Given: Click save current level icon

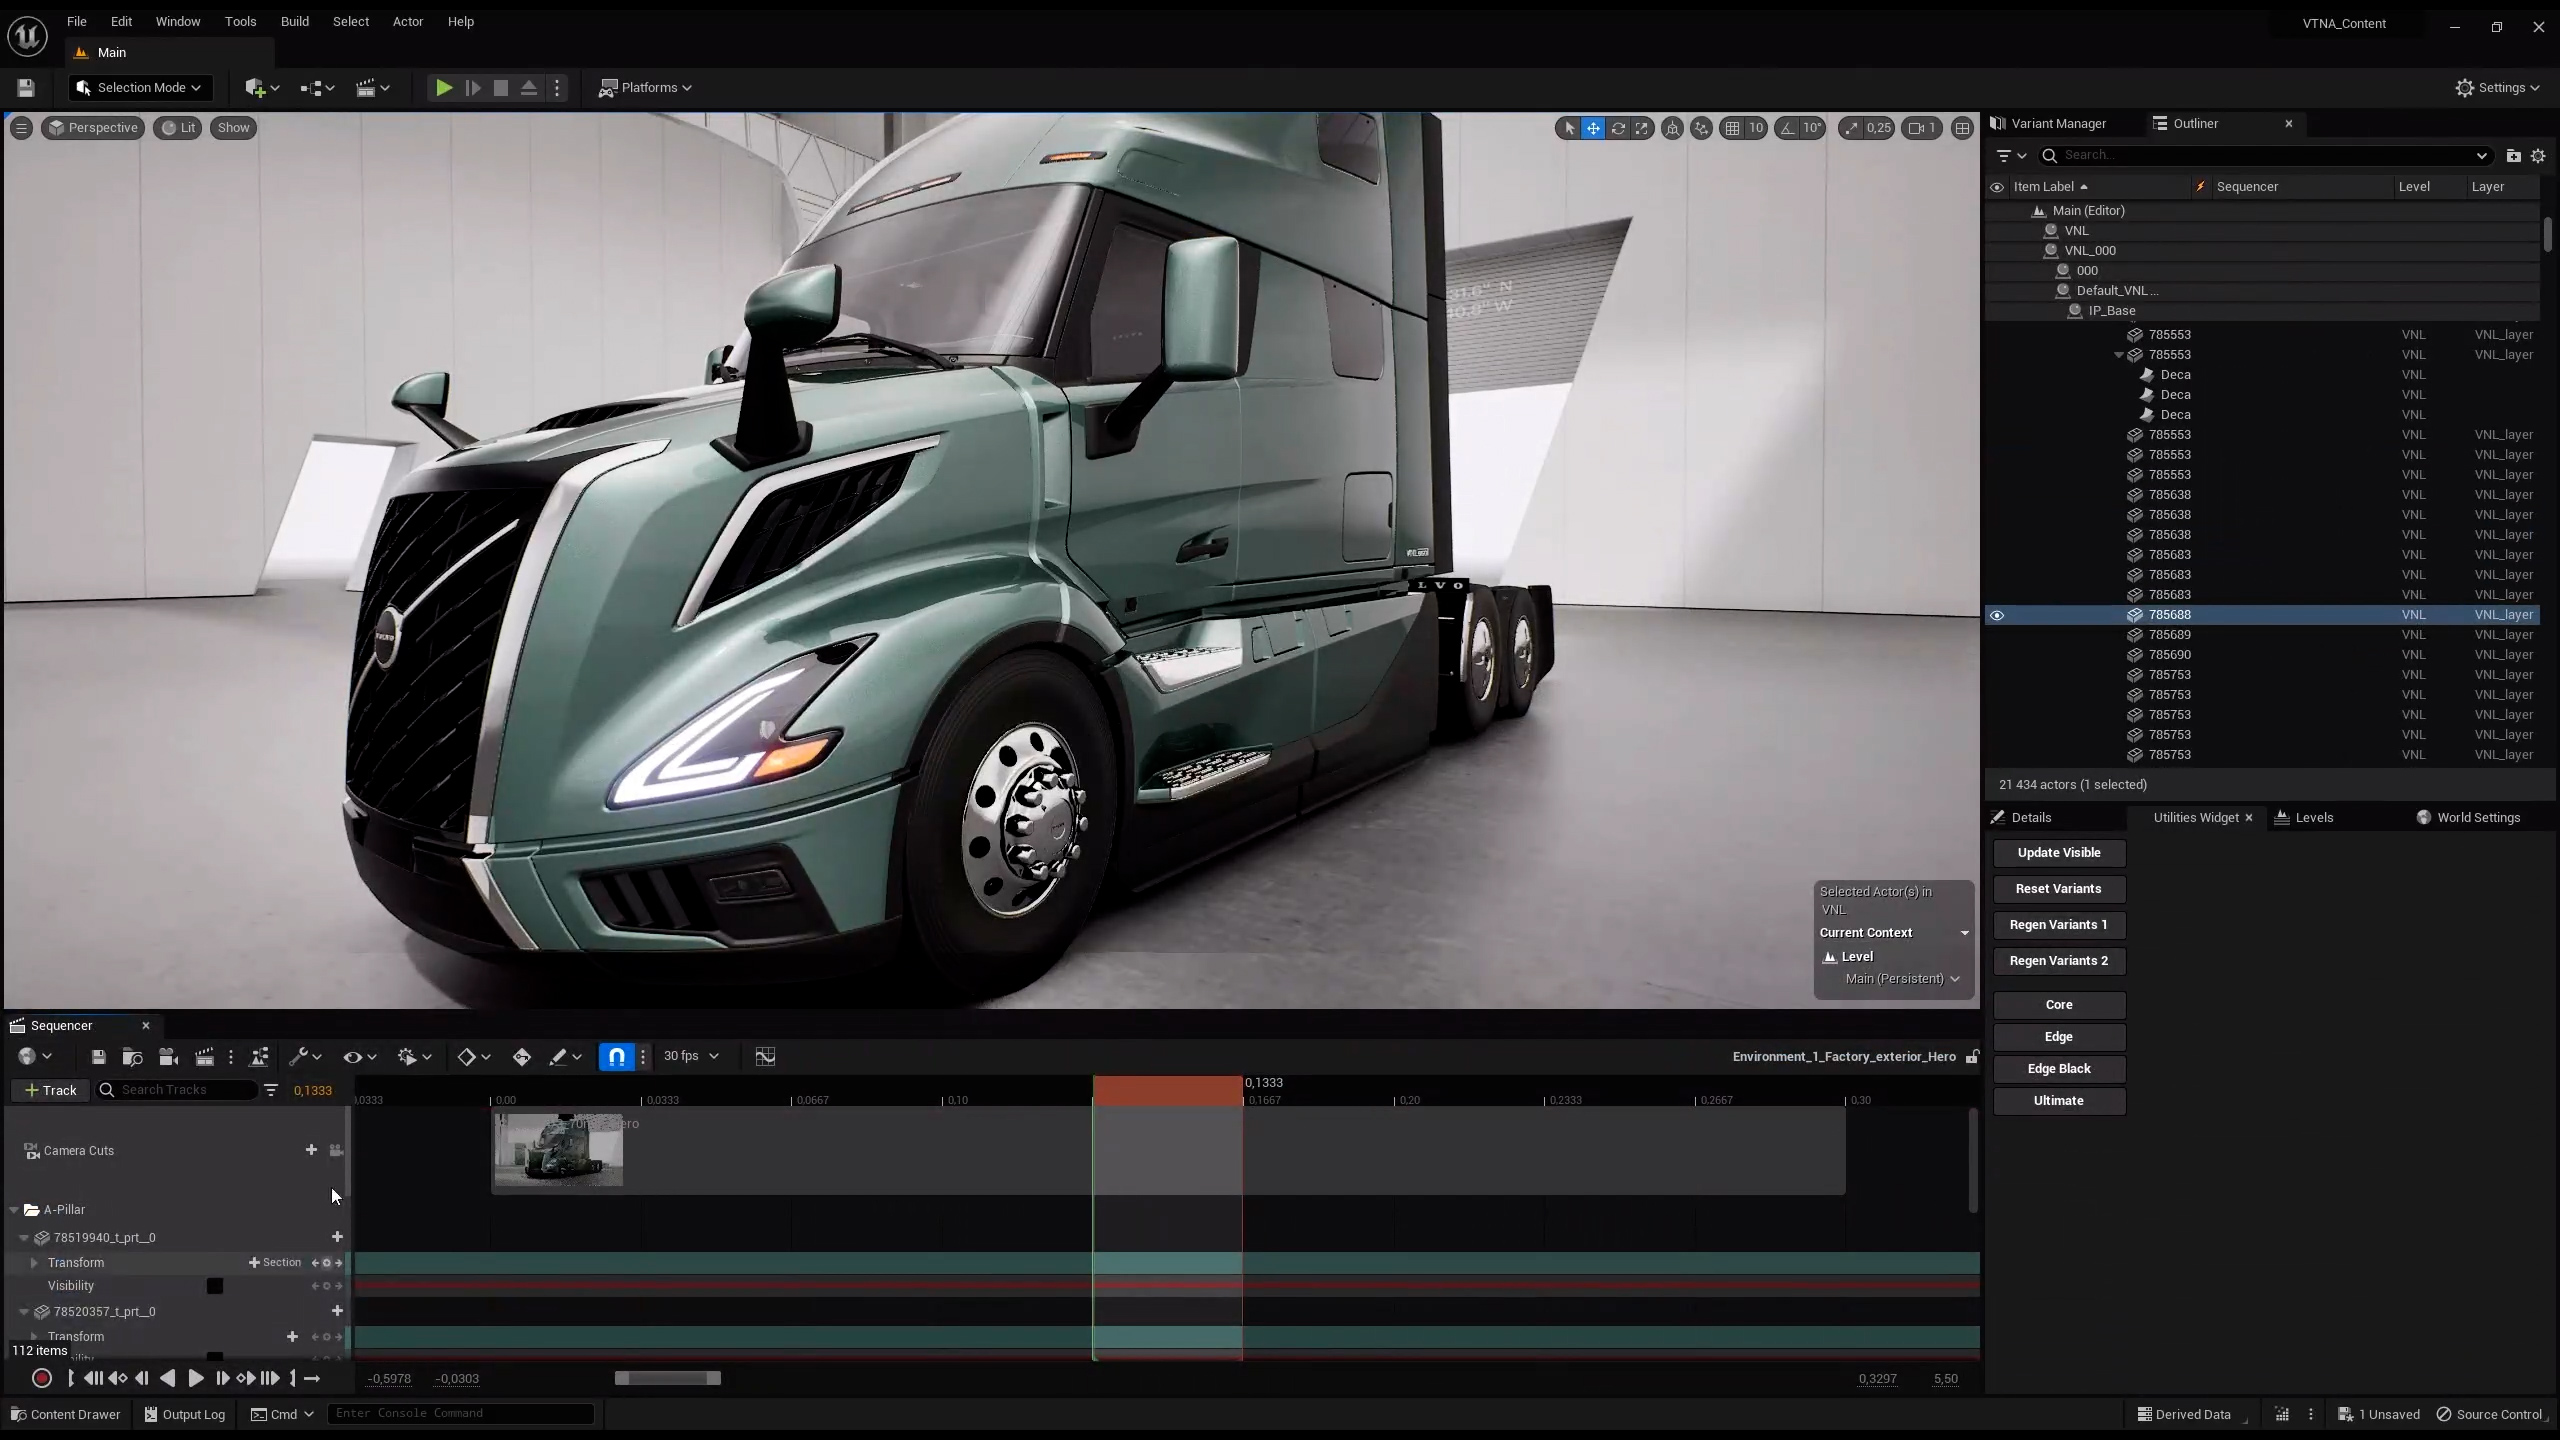Looking at the screenshot, I should point(26,88).
